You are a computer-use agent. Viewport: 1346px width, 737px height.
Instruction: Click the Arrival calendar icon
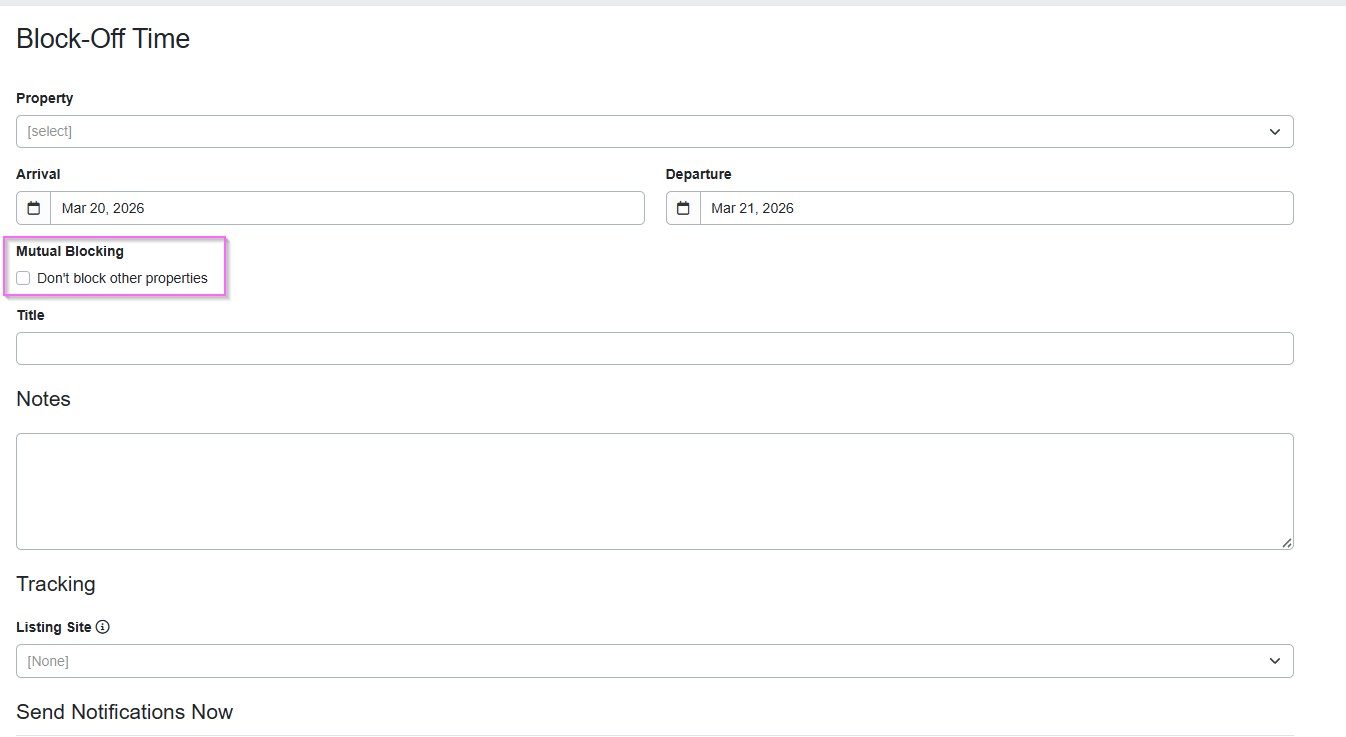pos(34,208)
